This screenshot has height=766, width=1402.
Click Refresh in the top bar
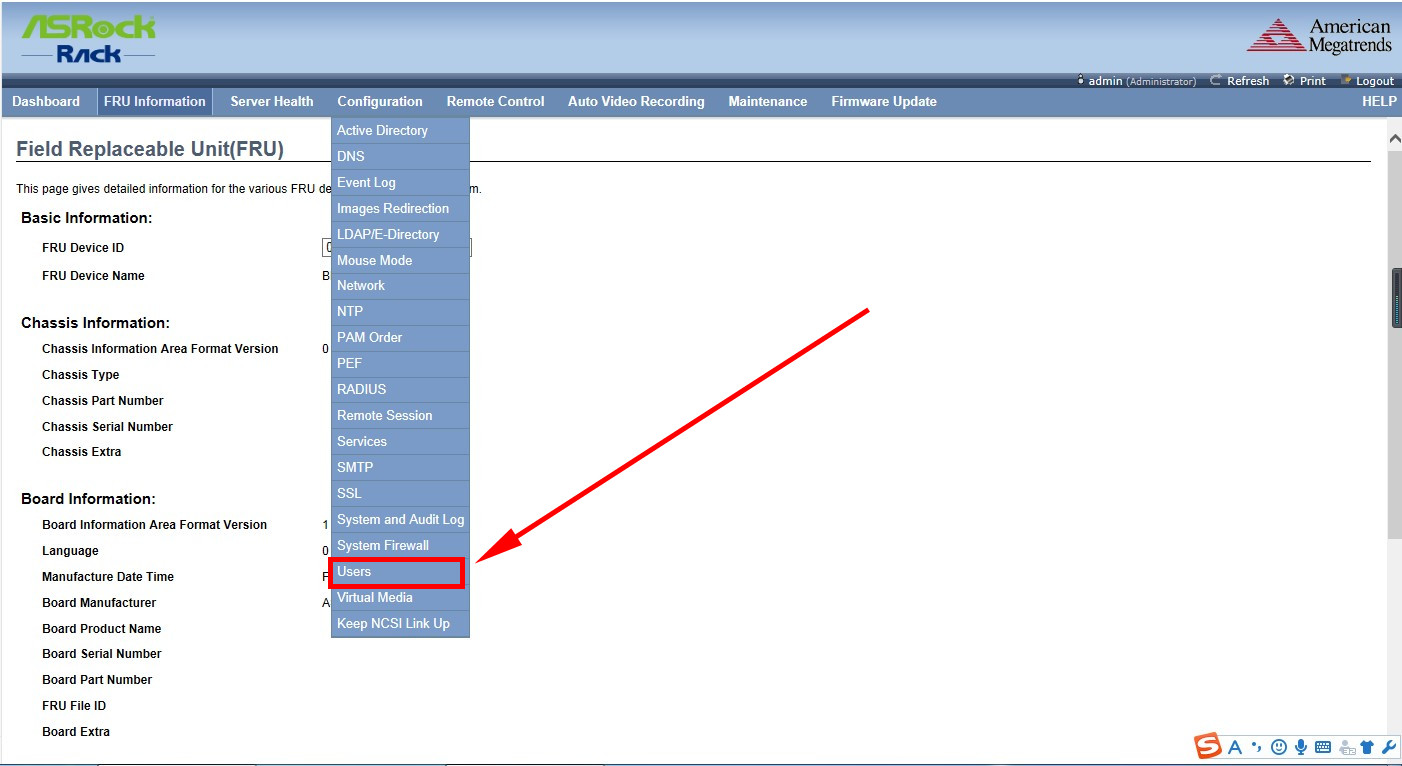coord(1240,81)
